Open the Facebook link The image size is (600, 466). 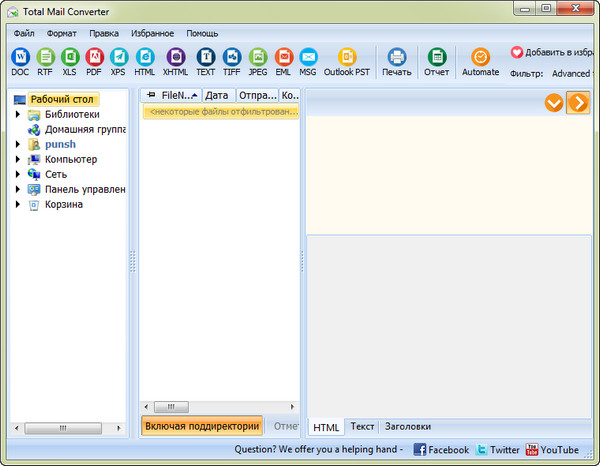tap(441, 450)
